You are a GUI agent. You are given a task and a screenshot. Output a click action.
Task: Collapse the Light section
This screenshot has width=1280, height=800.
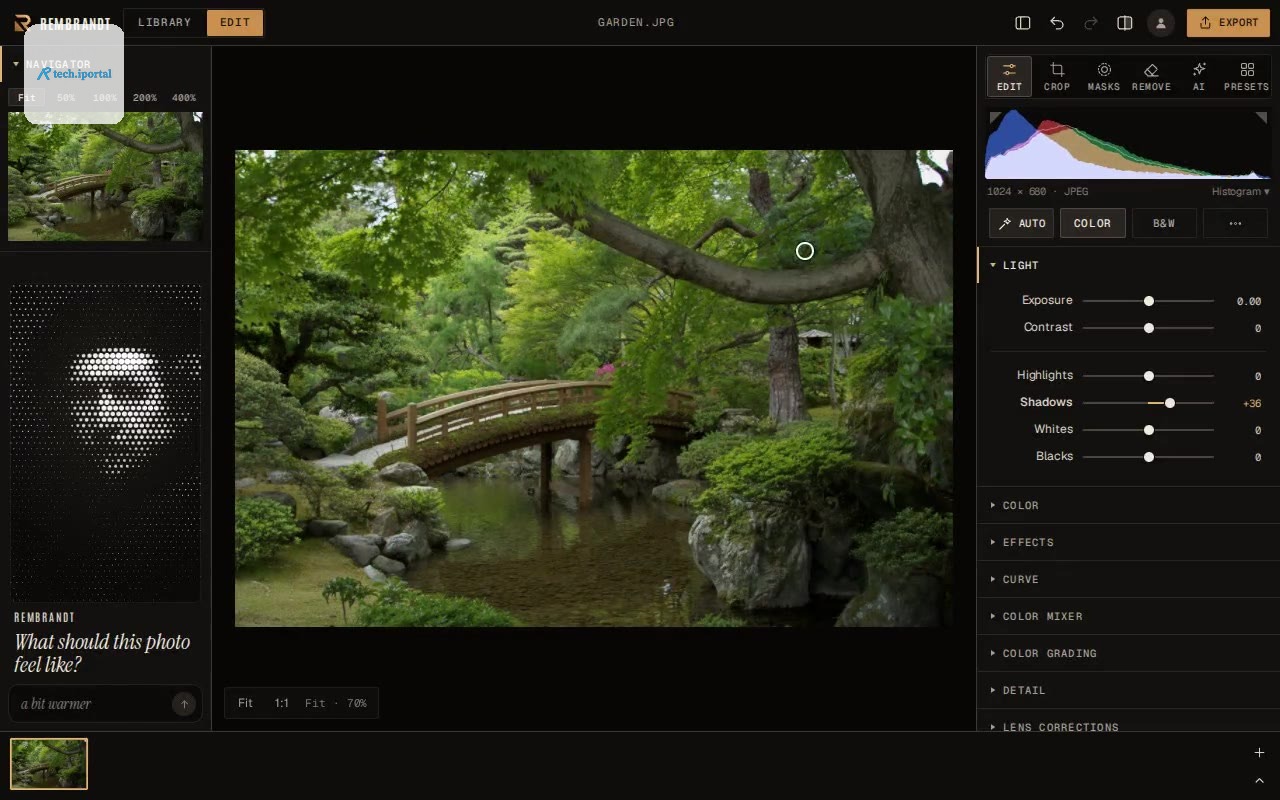(1128, 265)
